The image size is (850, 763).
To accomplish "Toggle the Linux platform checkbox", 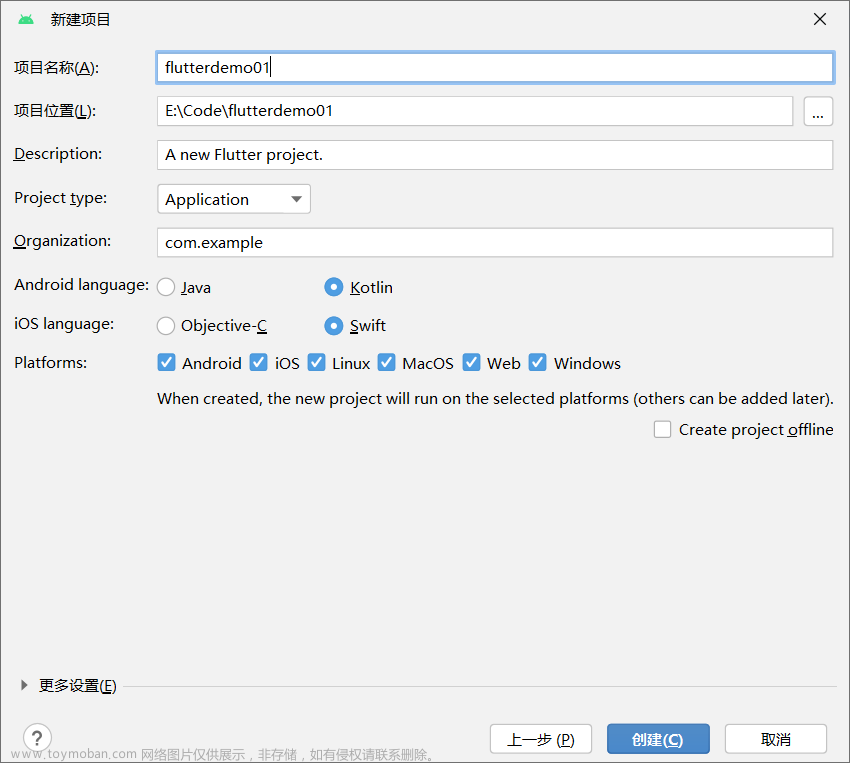I will pyautogui.click(x=317, y=363).
